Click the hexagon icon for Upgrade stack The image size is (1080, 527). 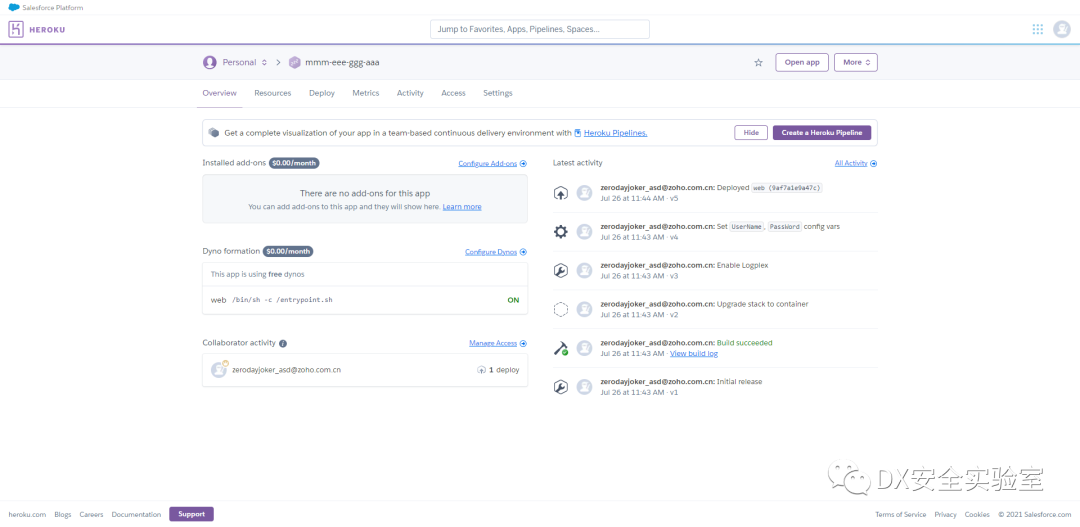(x=561, y=309)
